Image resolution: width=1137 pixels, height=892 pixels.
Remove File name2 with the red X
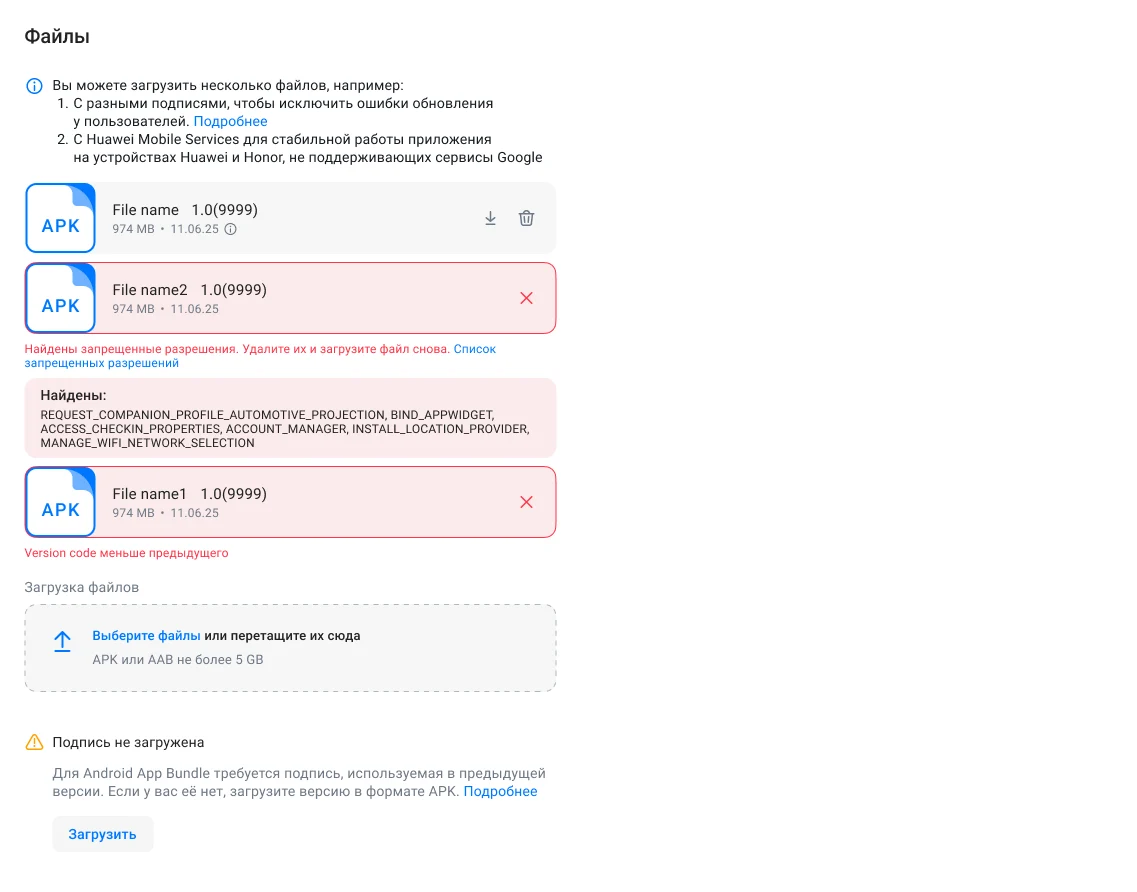pyautogui.click(x=526, y=298)
